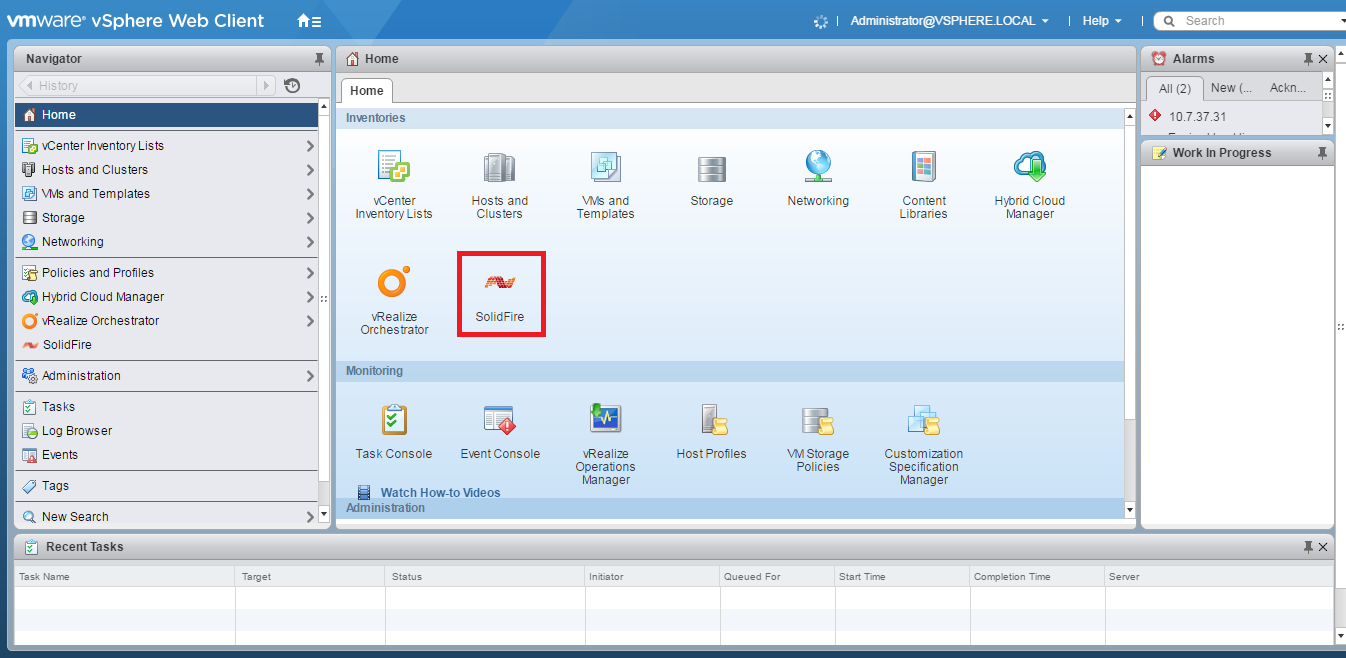Open vRealize Orchestrator icon in Inventories

(393, 282)
